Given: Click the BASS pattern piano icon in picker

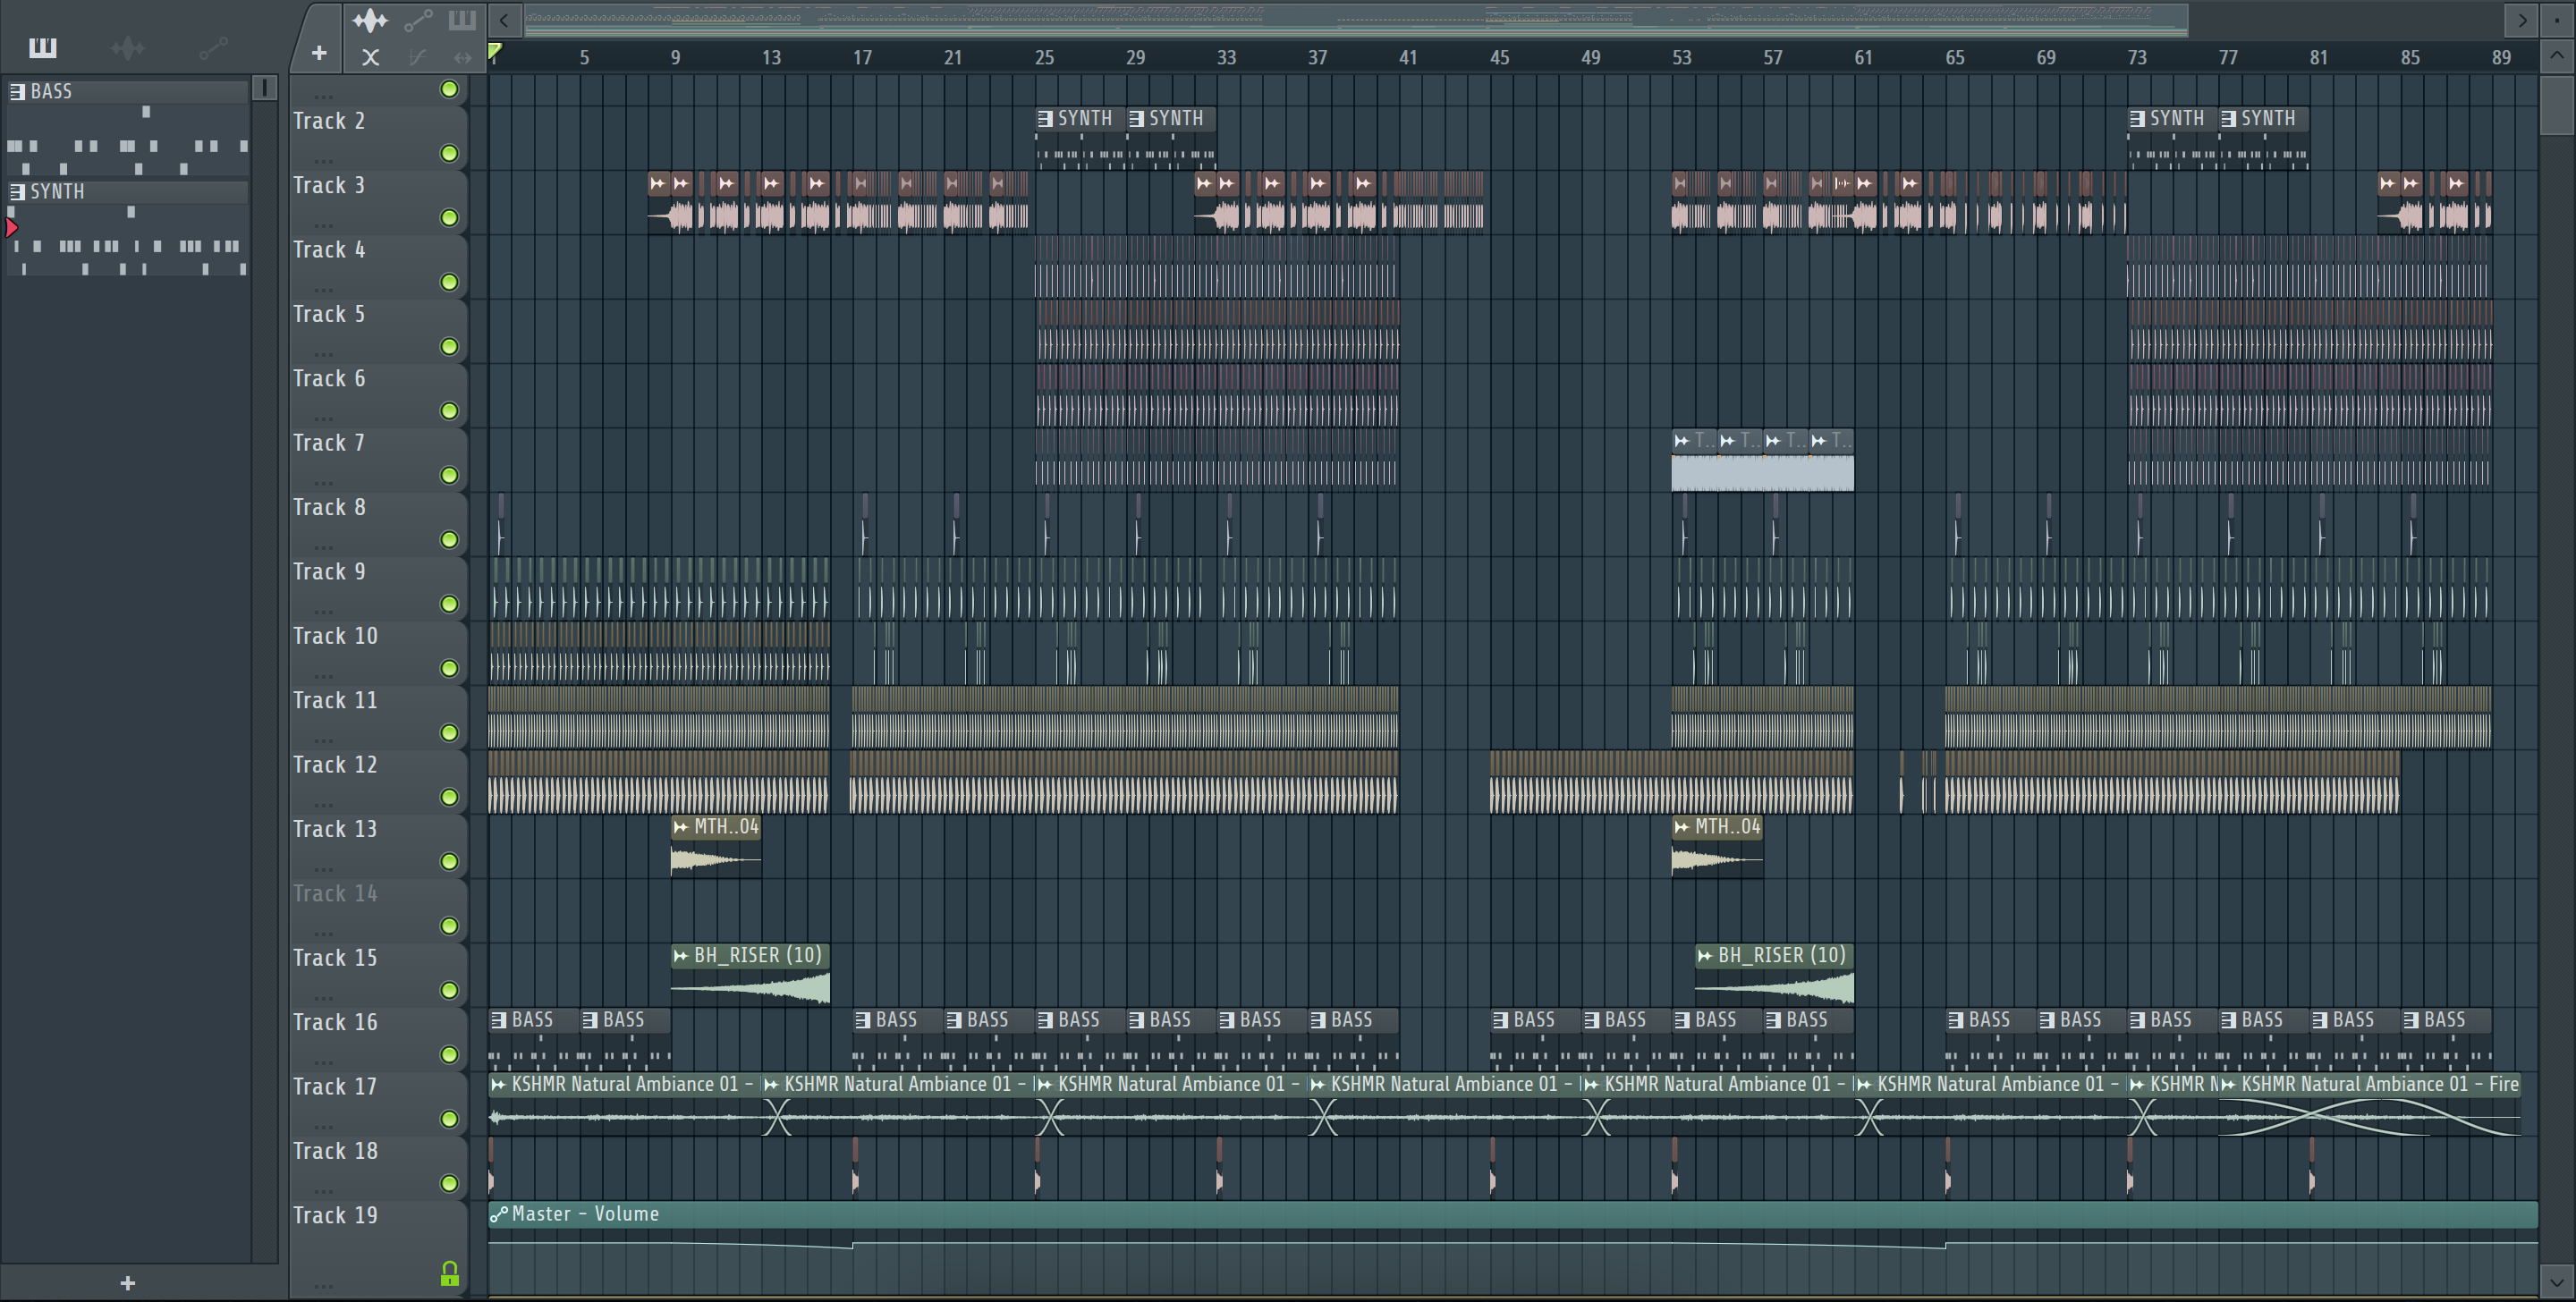Looking at the screenshot, I should pyautogui.click(x=17, y=91).
